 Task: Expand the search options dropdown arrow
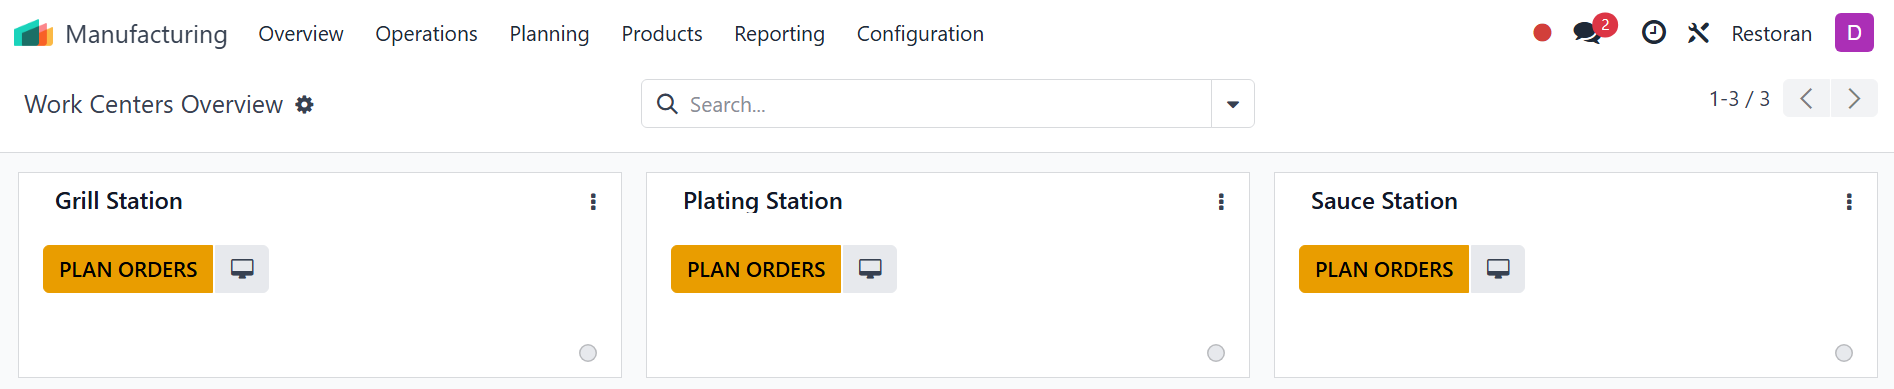[x=1233, y=104]
